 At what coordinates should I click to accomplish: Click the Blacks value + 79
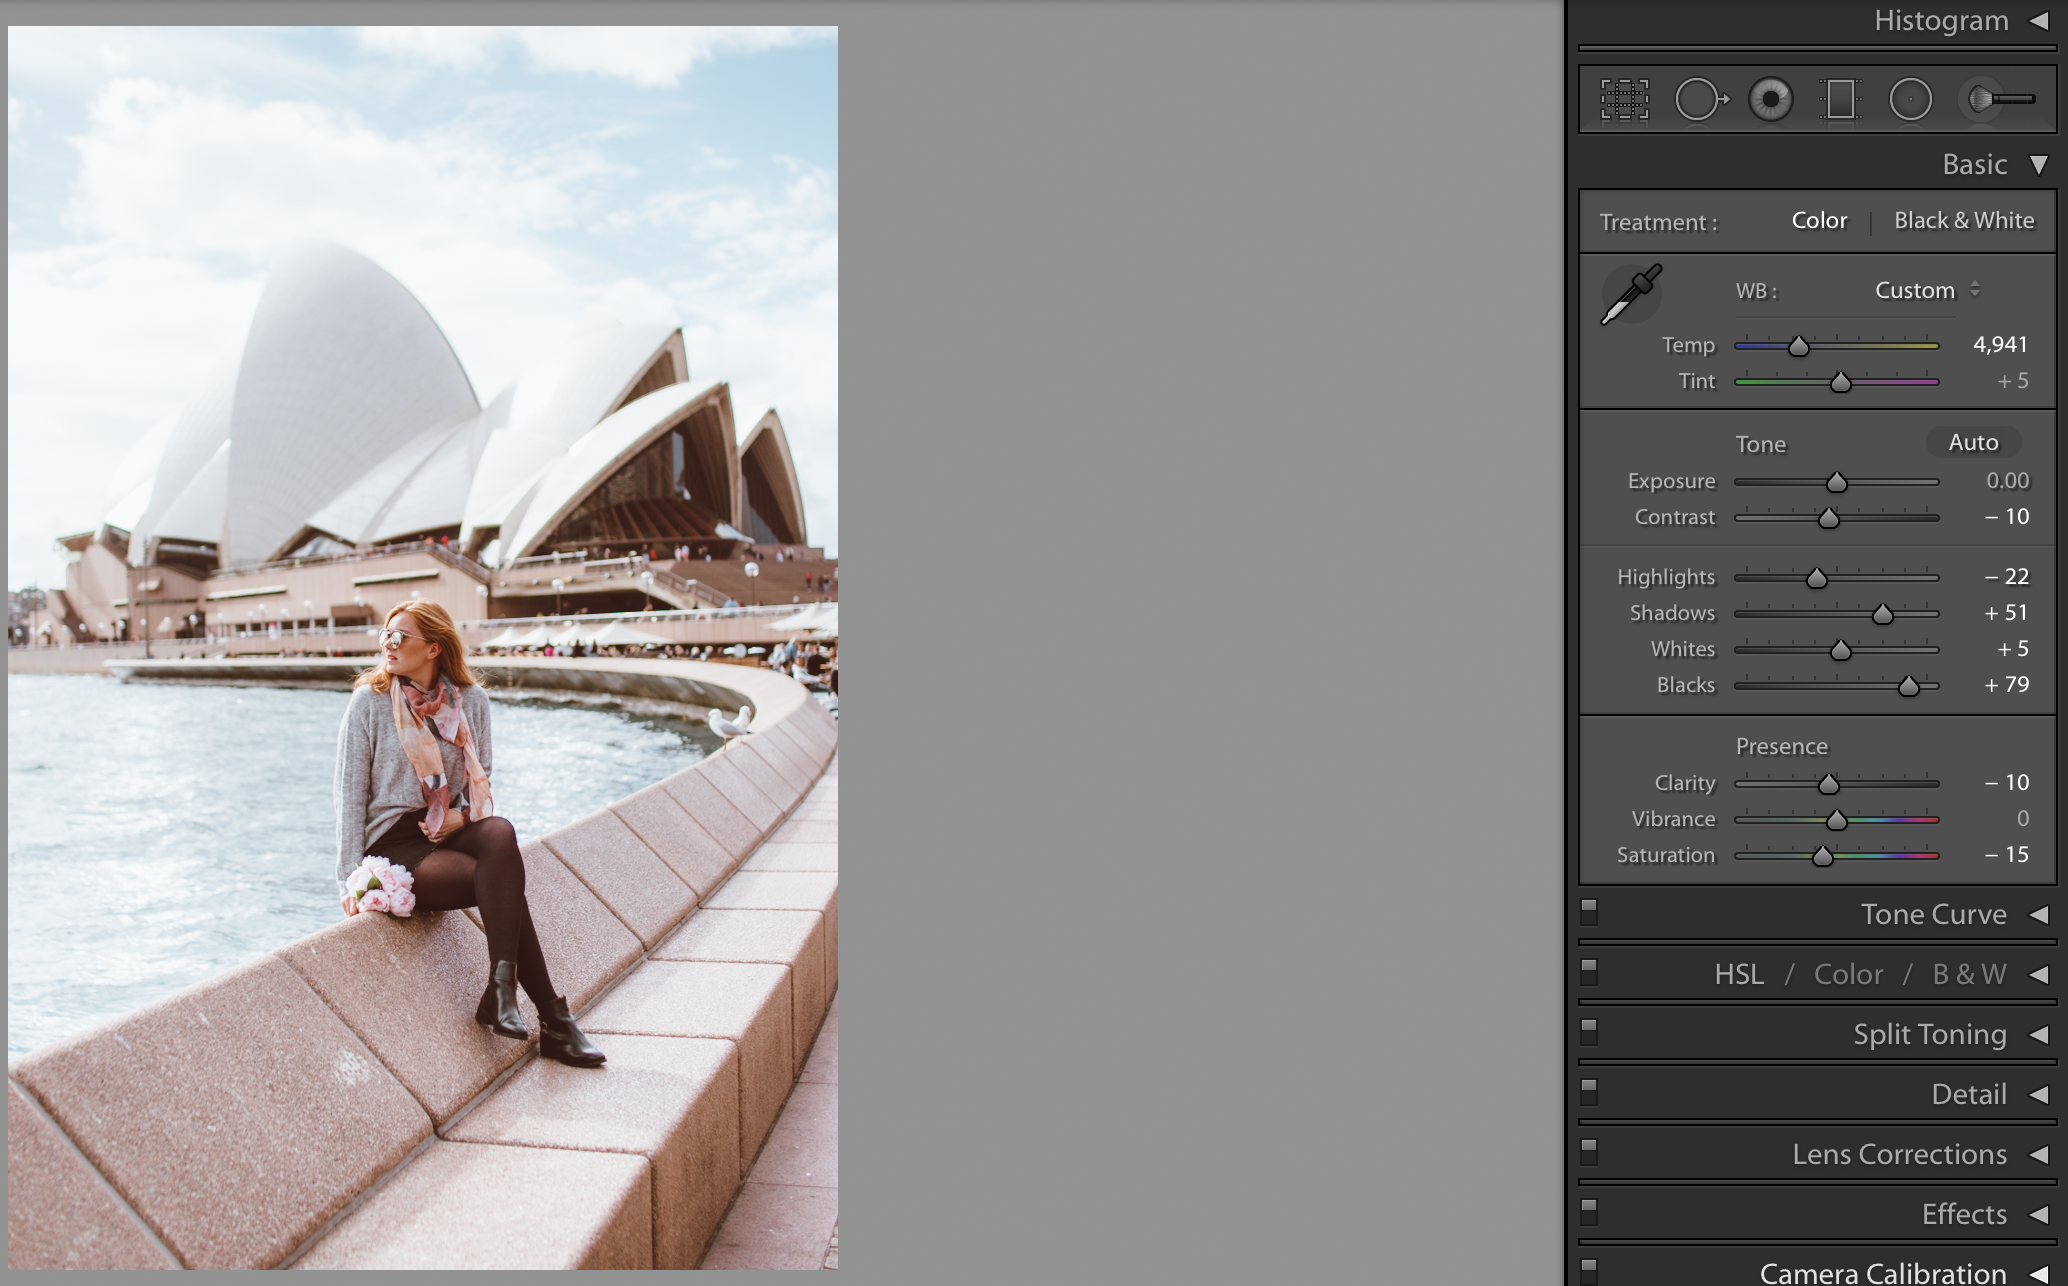[2007, 685]
